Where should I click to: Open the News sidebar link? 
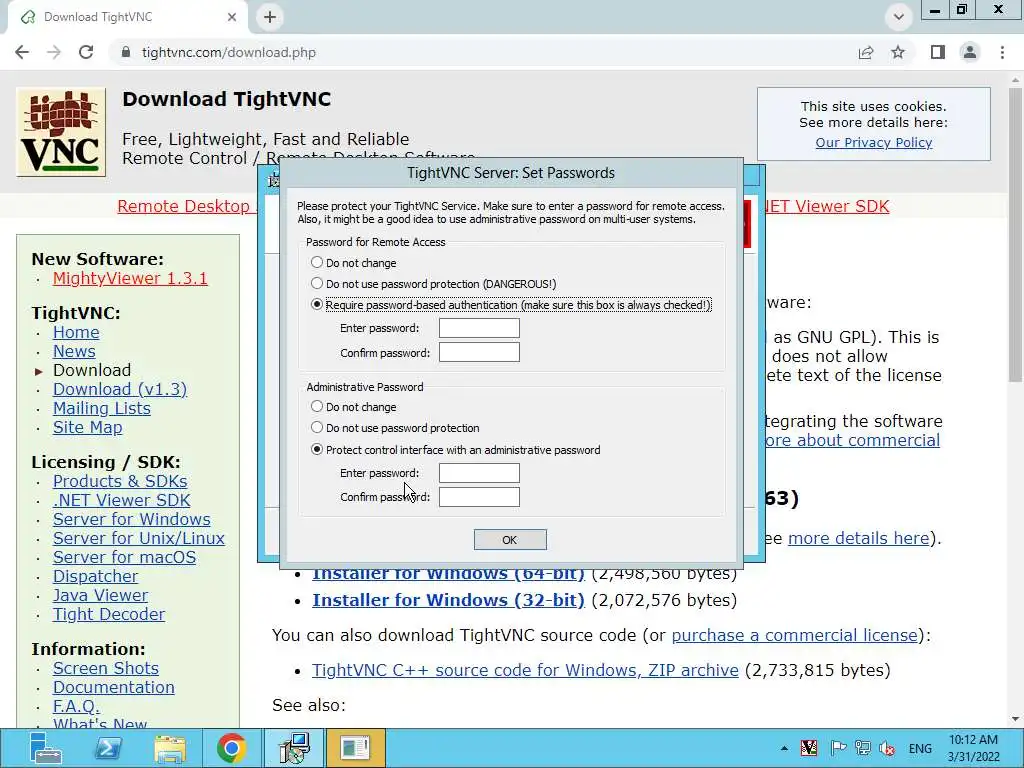[74, 351]
